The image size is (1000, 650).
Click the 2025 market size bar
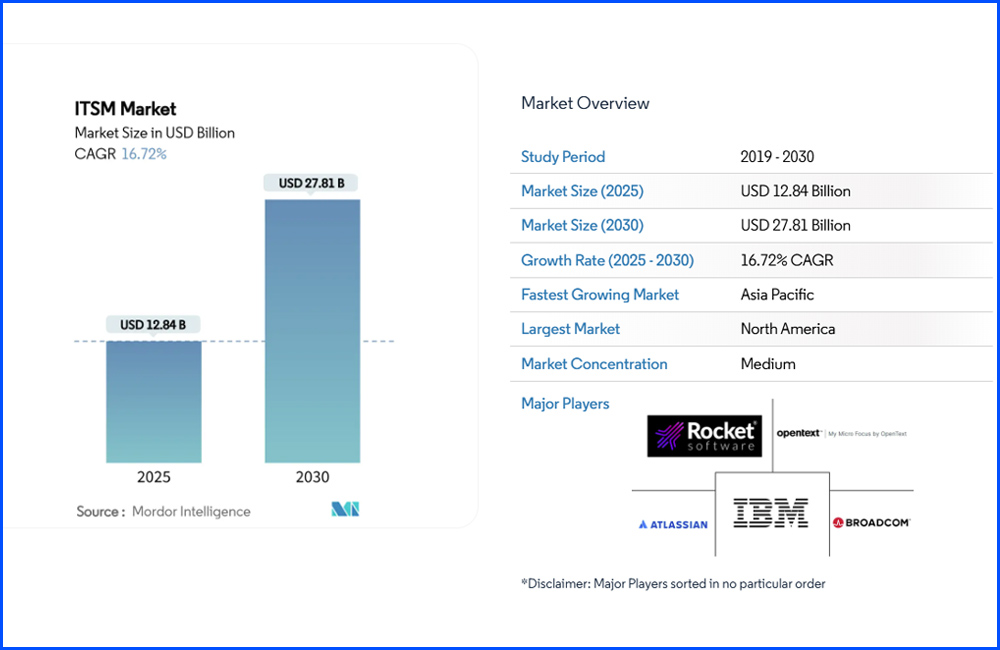154,401
